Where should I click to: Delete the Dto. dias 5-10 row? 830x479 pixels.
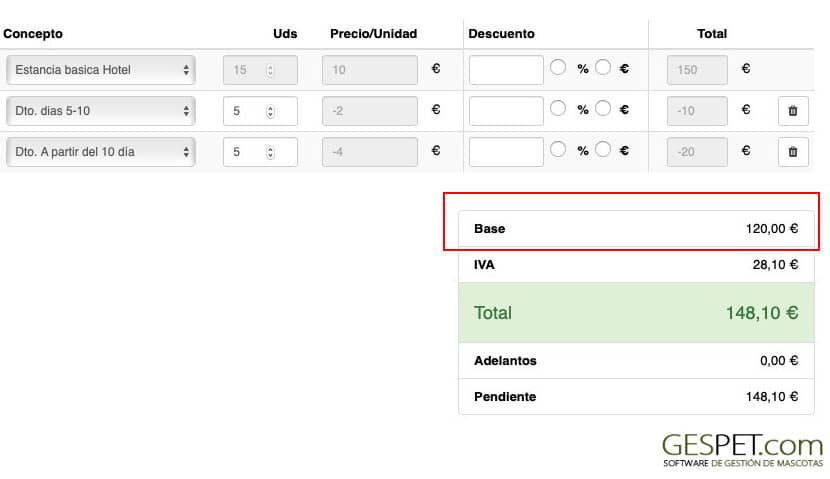point(793,111)
